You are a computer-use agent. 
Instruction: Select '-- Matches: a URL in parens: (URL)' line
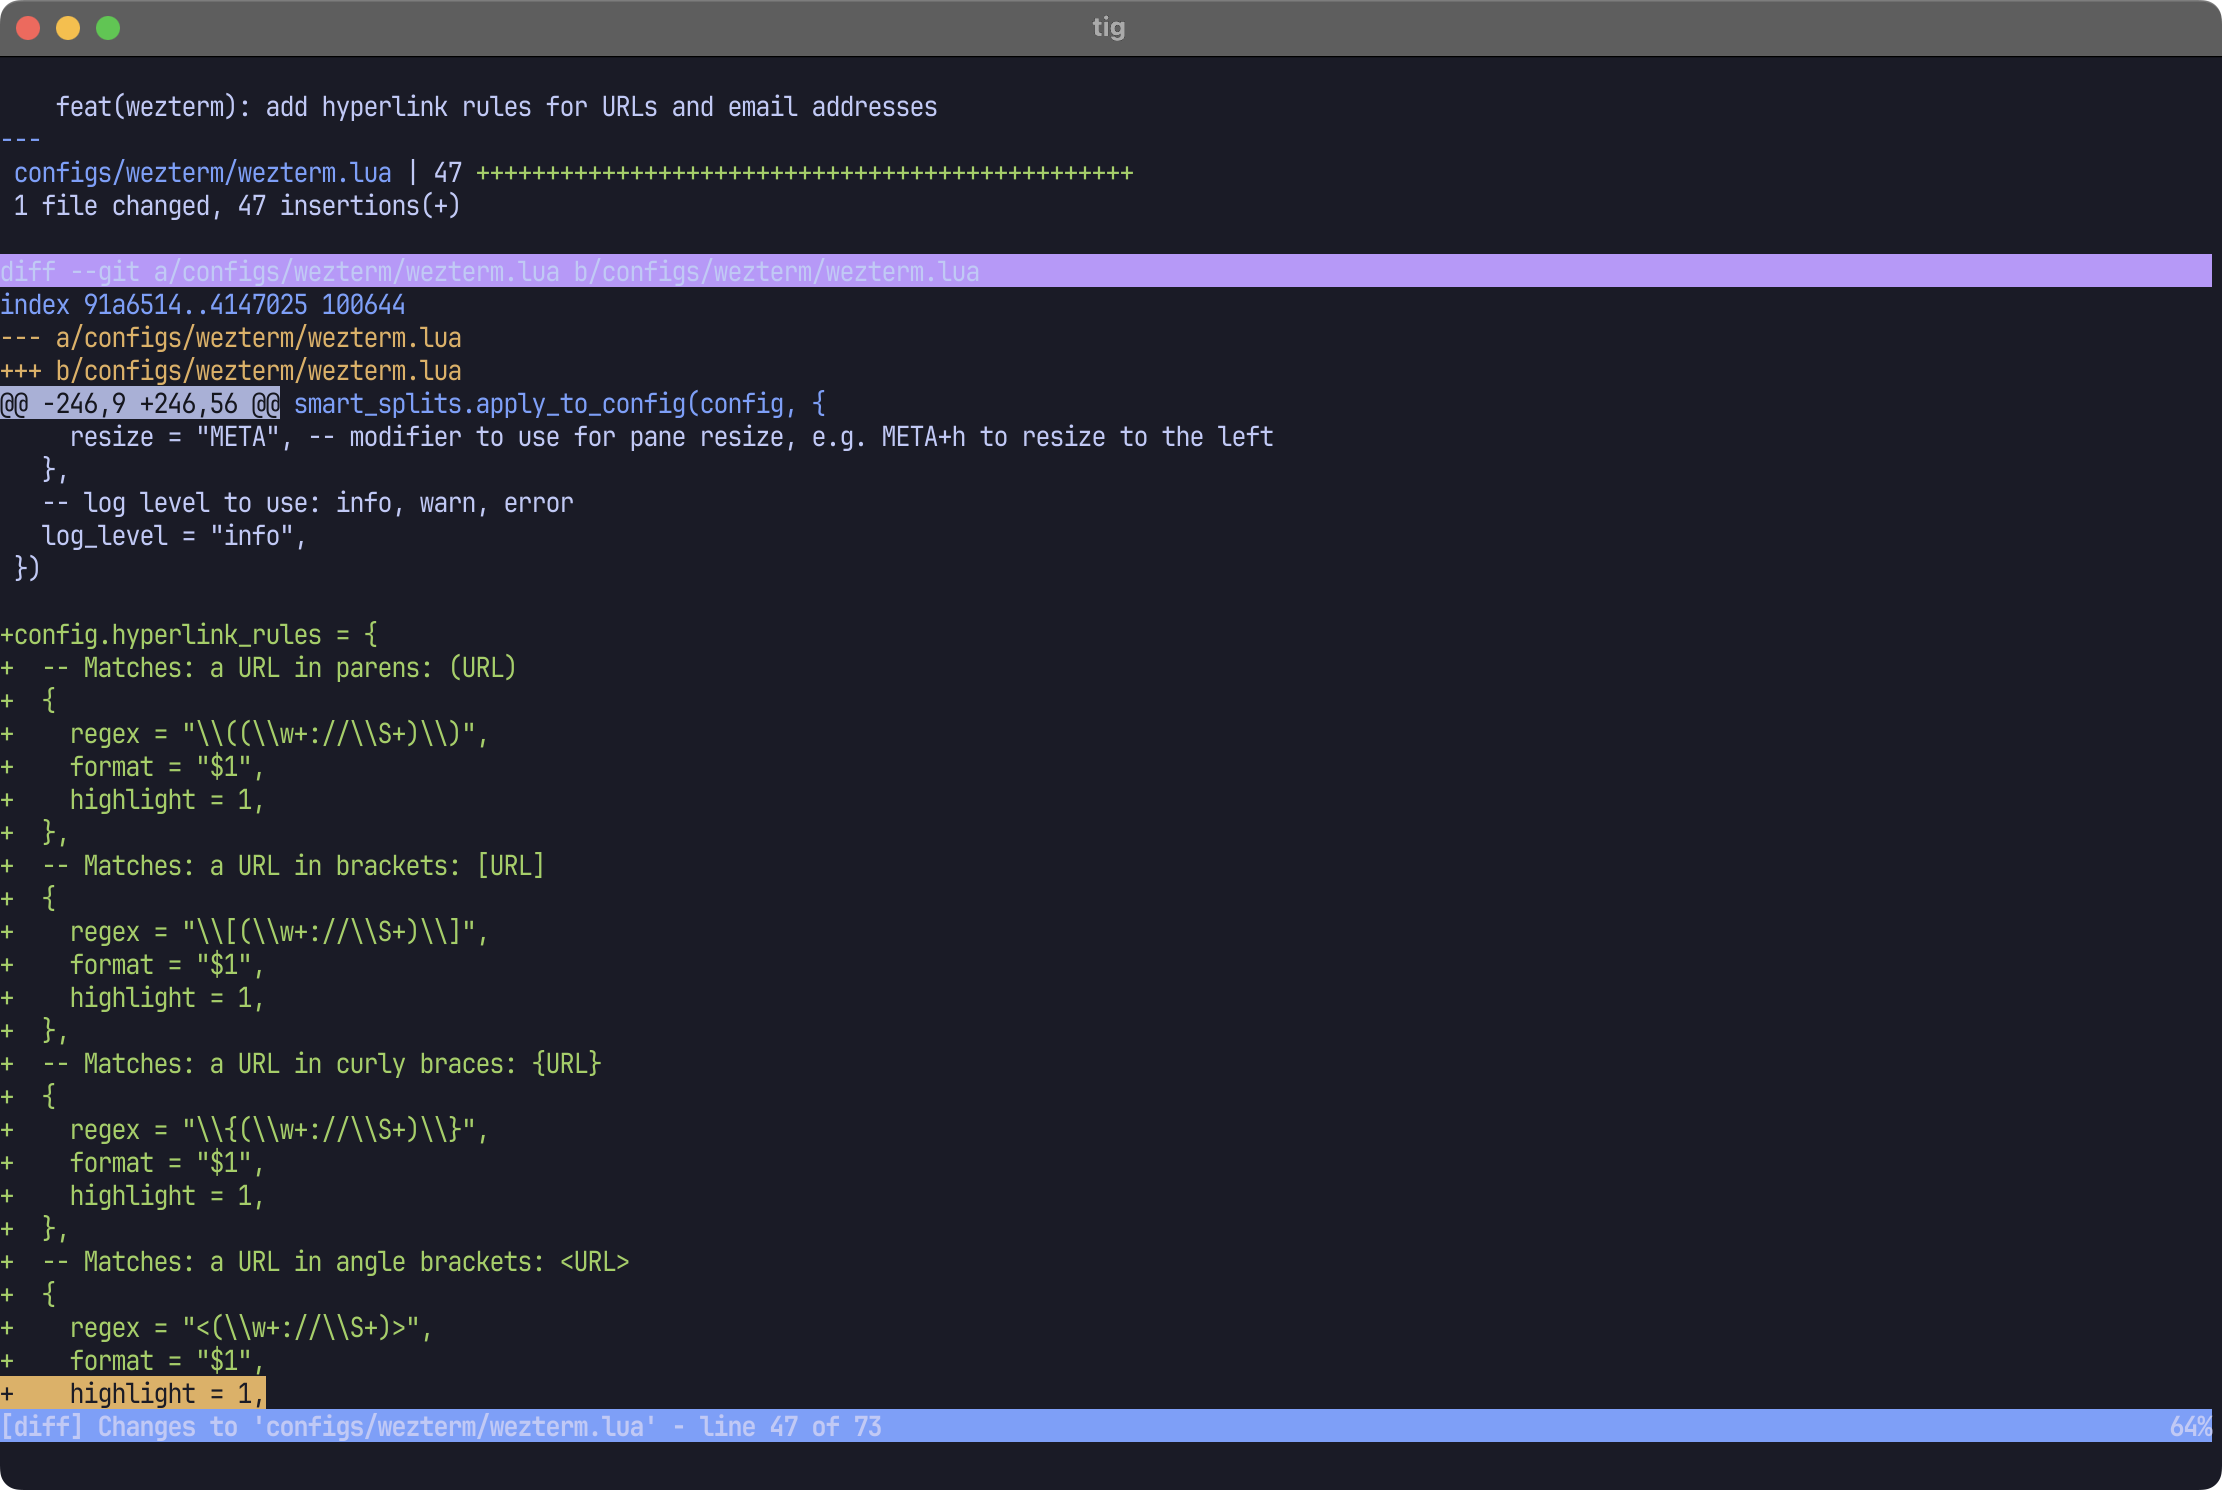click(x=258, y=668)
